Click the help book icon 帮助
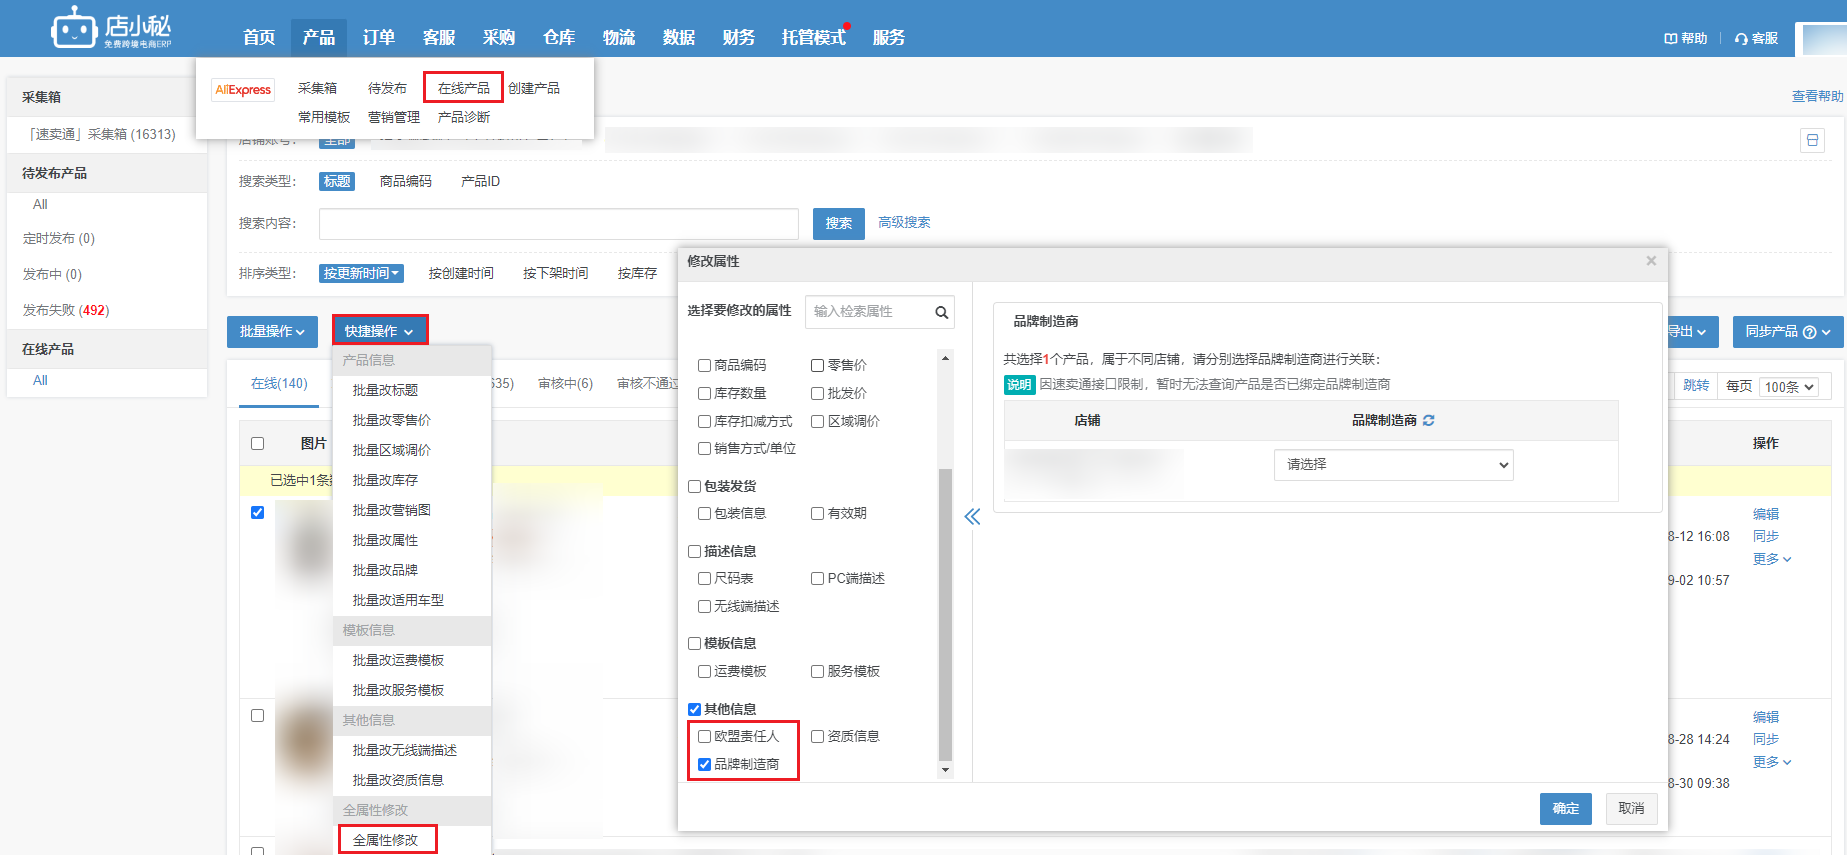Screen dimensions: 1847x855 1670,38
